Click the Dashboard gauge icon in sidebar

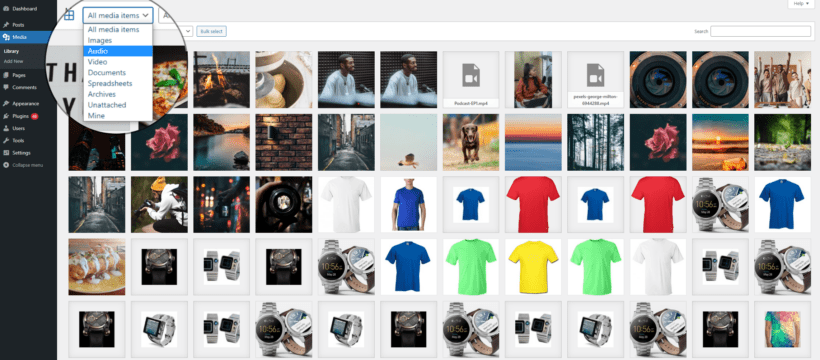tap(6, 9)
